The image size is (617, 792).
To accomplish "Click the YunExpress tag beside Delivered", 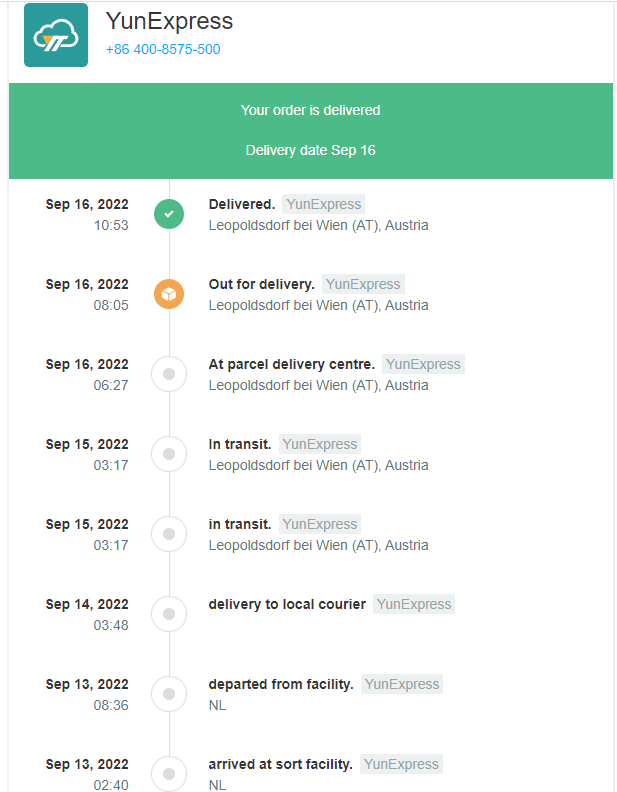I will tap(324, 204).
